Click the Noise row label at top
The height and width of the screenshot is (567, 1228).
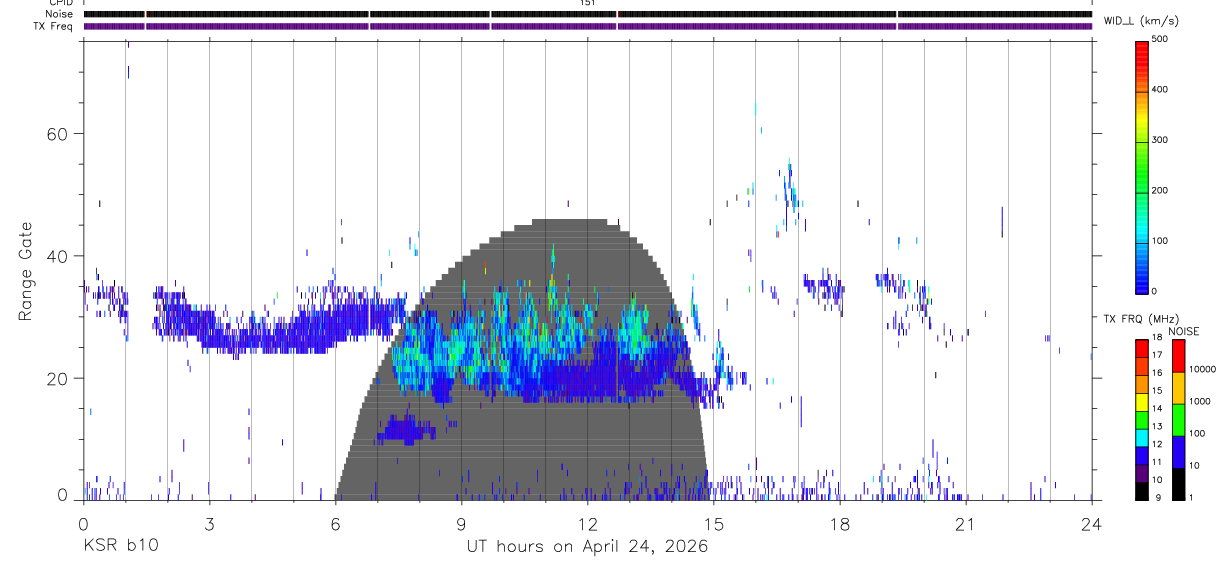pos(61,14)
